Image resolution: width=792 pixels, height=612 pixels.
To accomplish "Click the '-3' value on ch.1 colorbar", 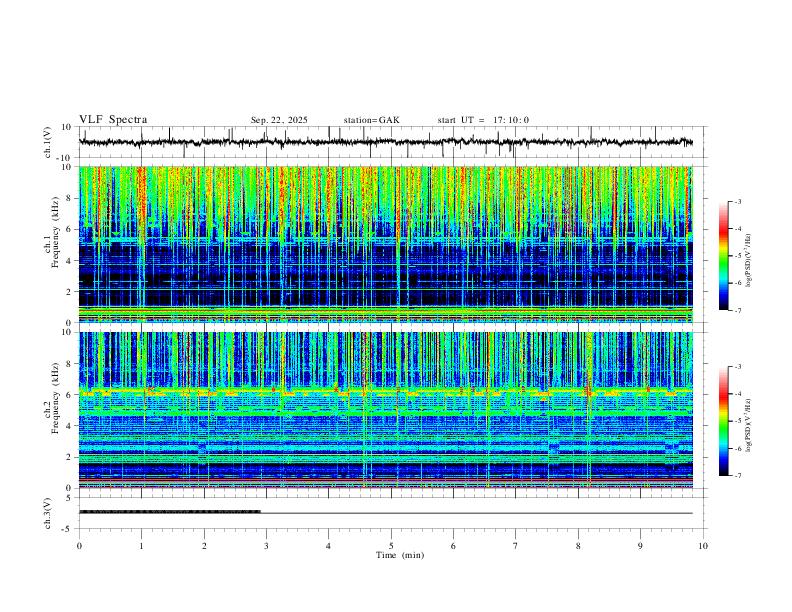I will tap(738, 201).
